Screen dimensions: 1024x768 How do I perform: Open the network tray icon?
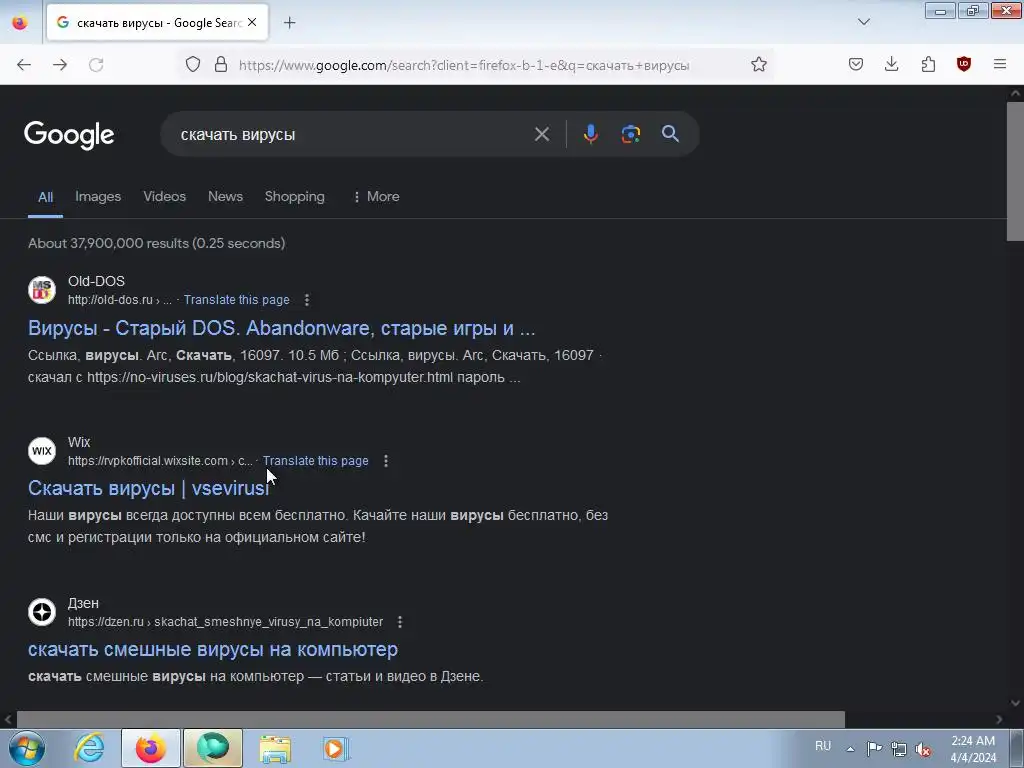point(899,749)
